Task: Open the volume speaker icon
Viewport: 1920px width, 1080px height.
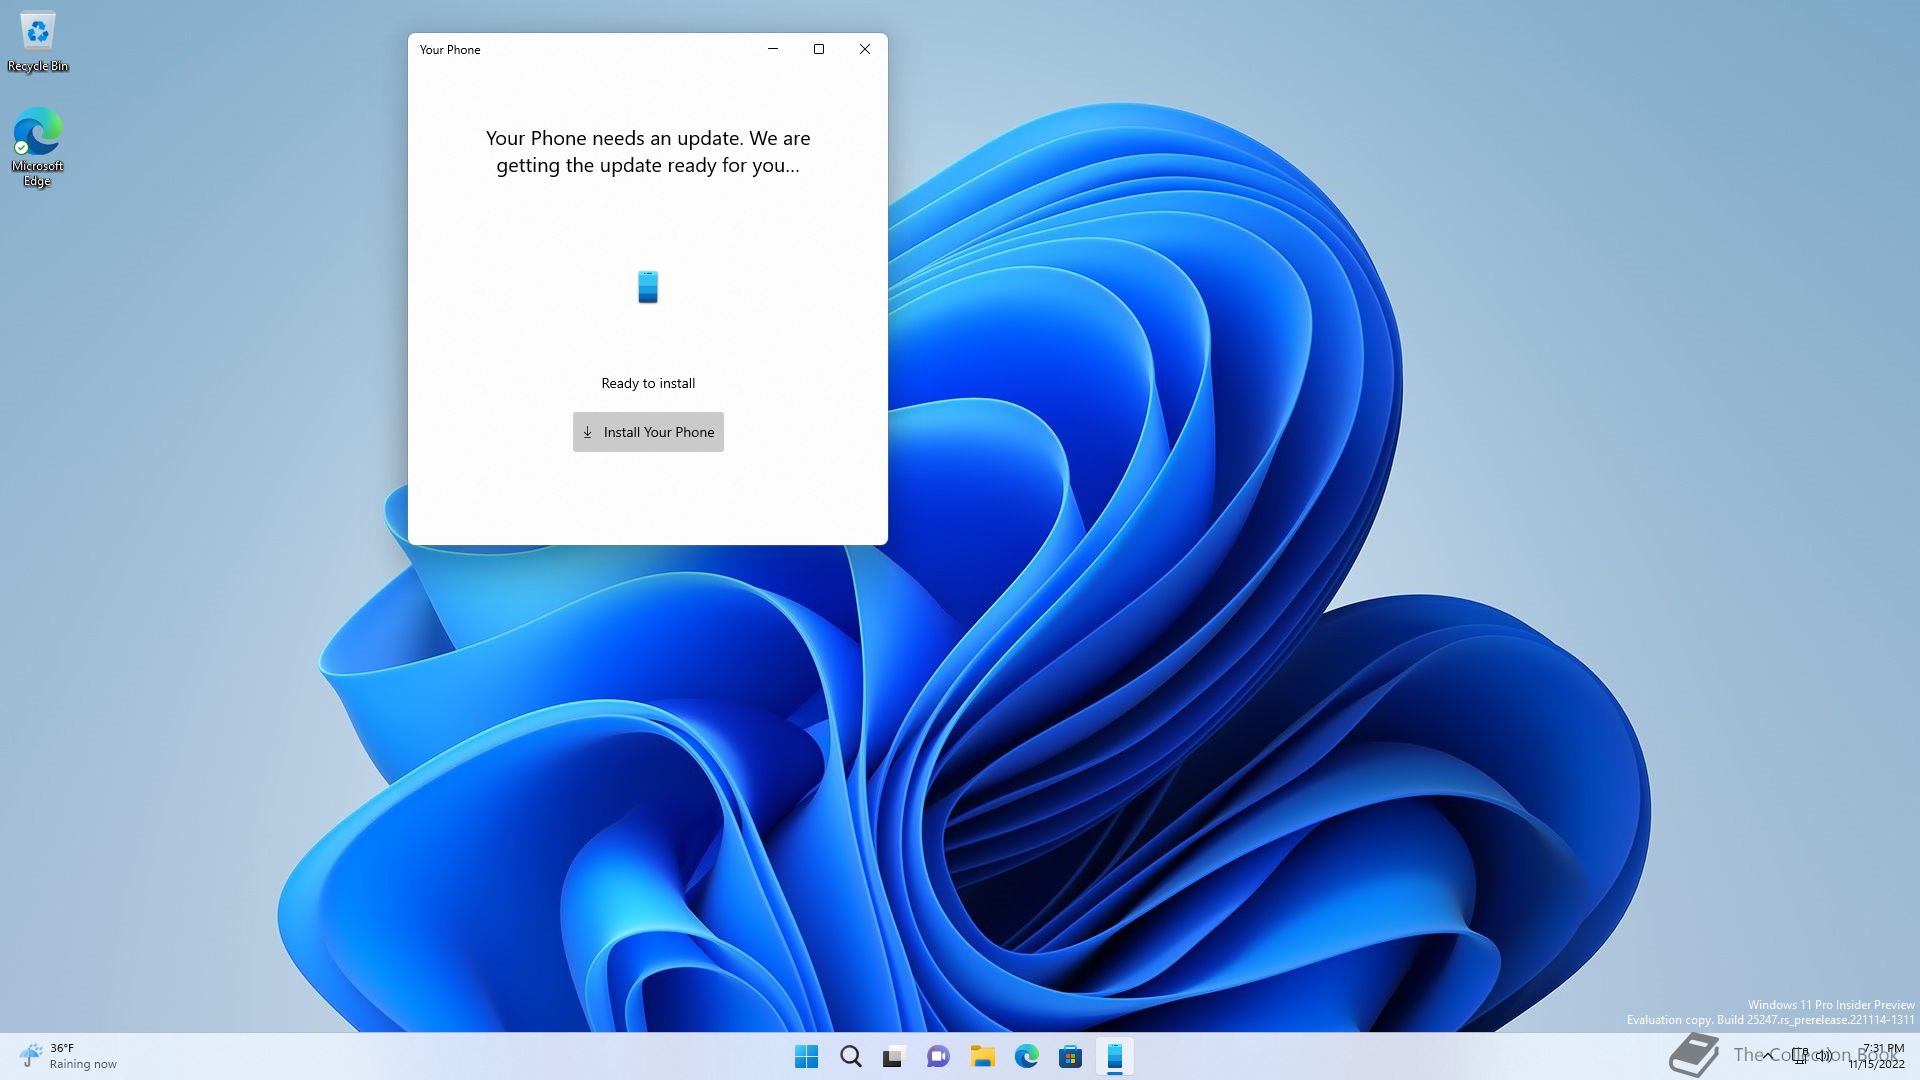Action: [x=1824, y=1056]
